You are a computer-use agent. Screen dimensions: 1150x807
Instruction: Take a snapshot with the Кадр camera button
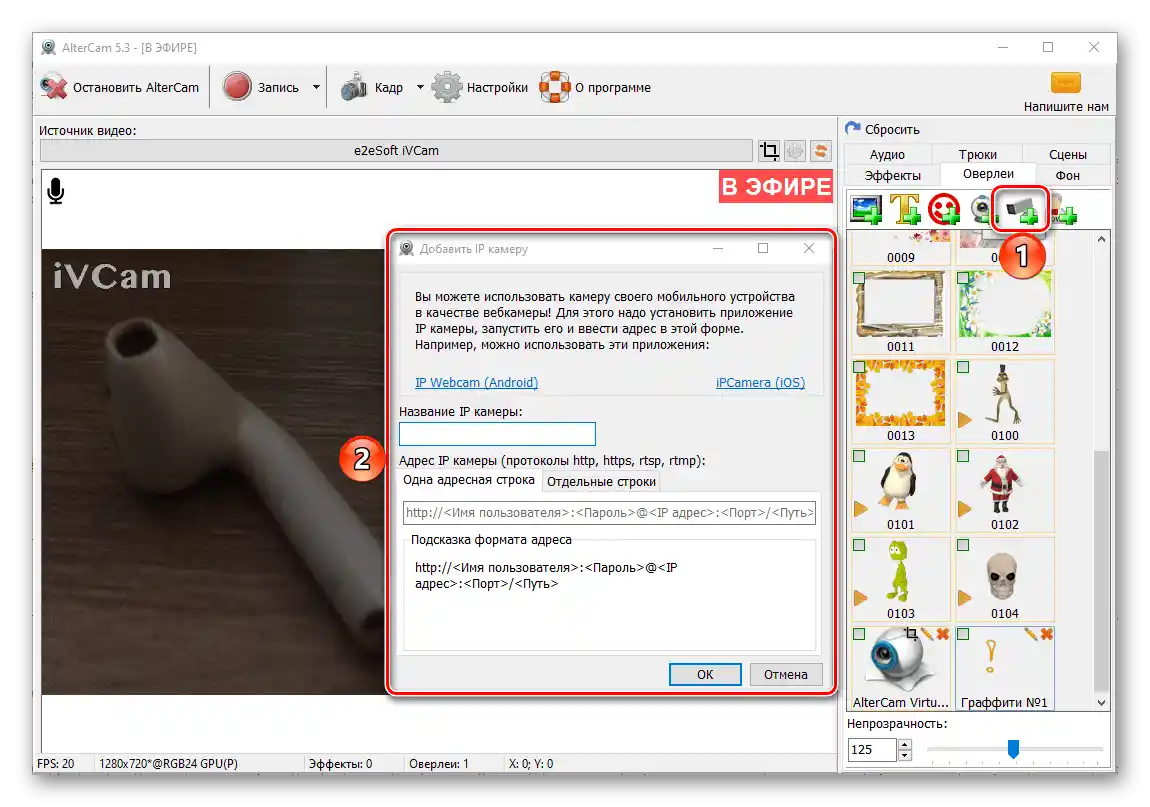[x=372, y=87]
